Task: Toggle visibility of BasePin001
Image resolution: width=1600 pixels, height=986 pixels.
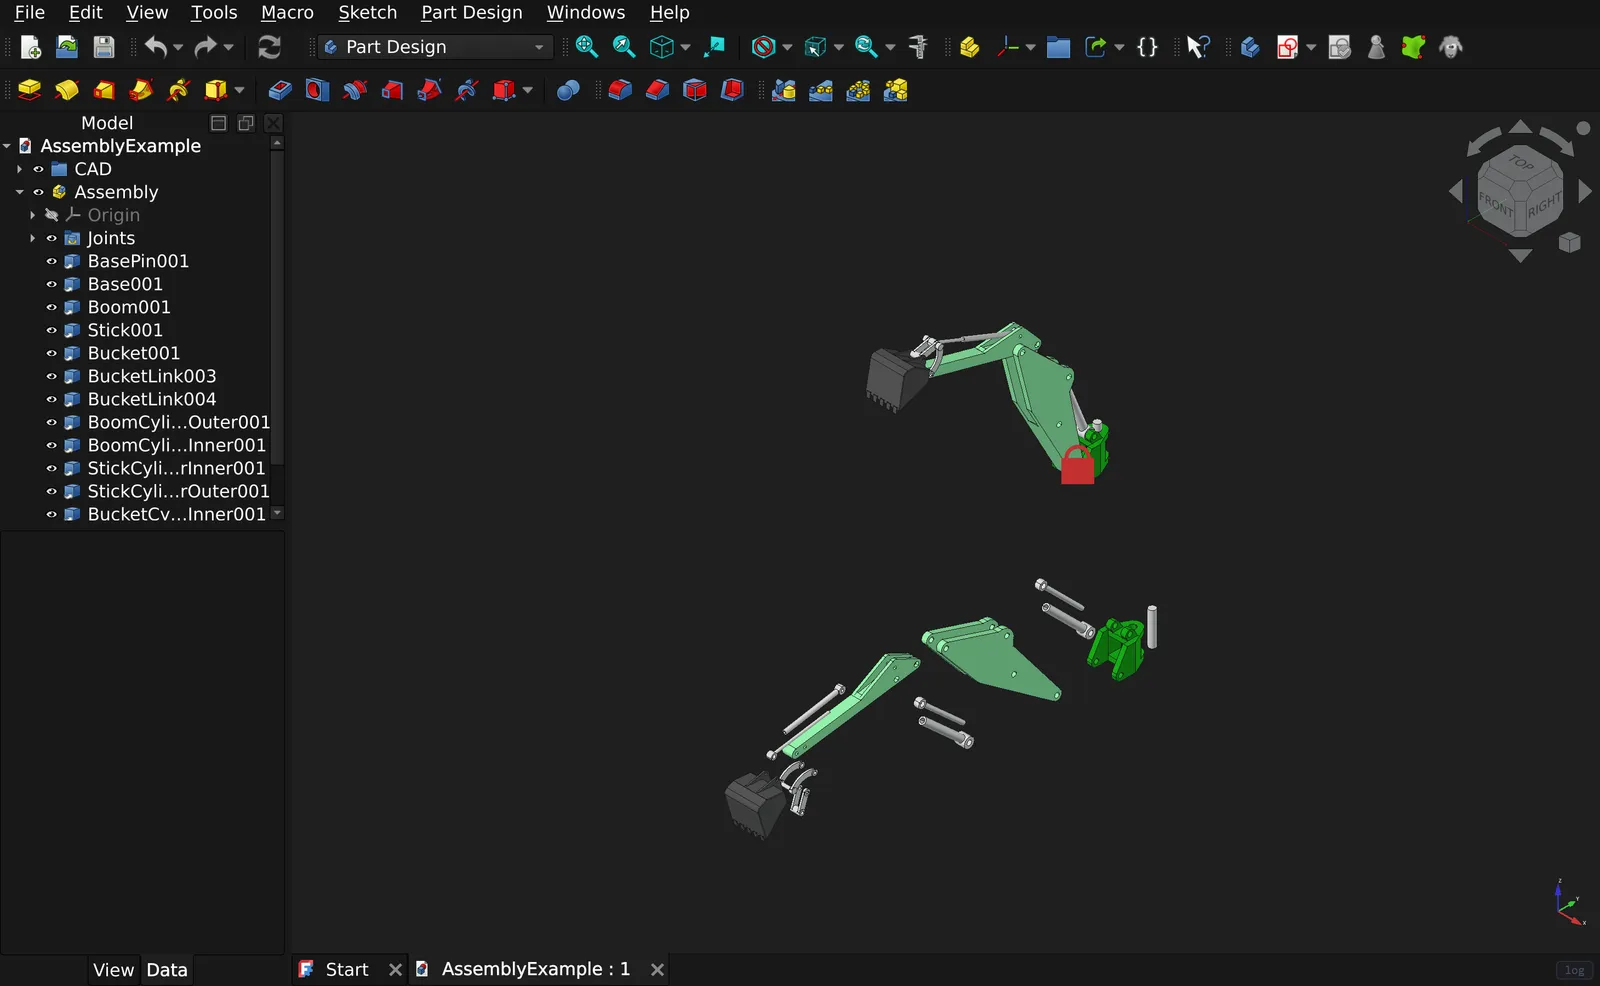Action: (52, 261)
